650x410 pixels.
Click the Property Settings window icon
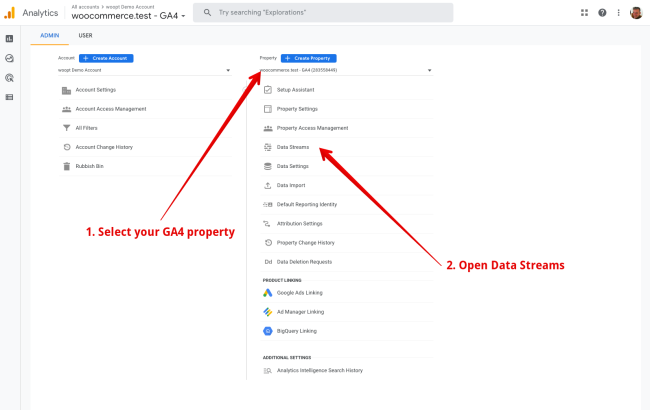click(x=268, y=109)
